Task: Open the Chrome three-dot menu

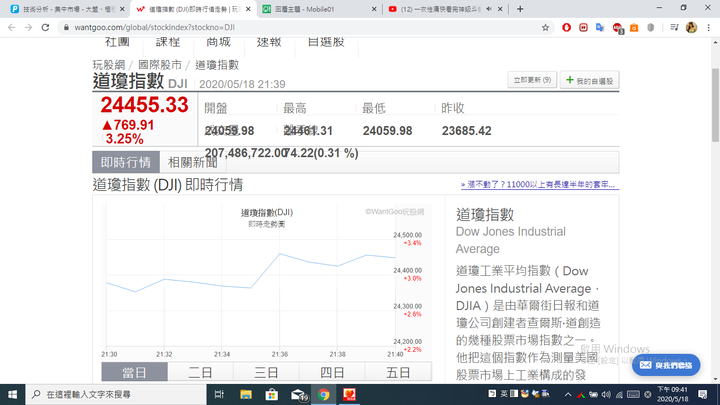Action: pyautogui.click(x=709, y=28)
